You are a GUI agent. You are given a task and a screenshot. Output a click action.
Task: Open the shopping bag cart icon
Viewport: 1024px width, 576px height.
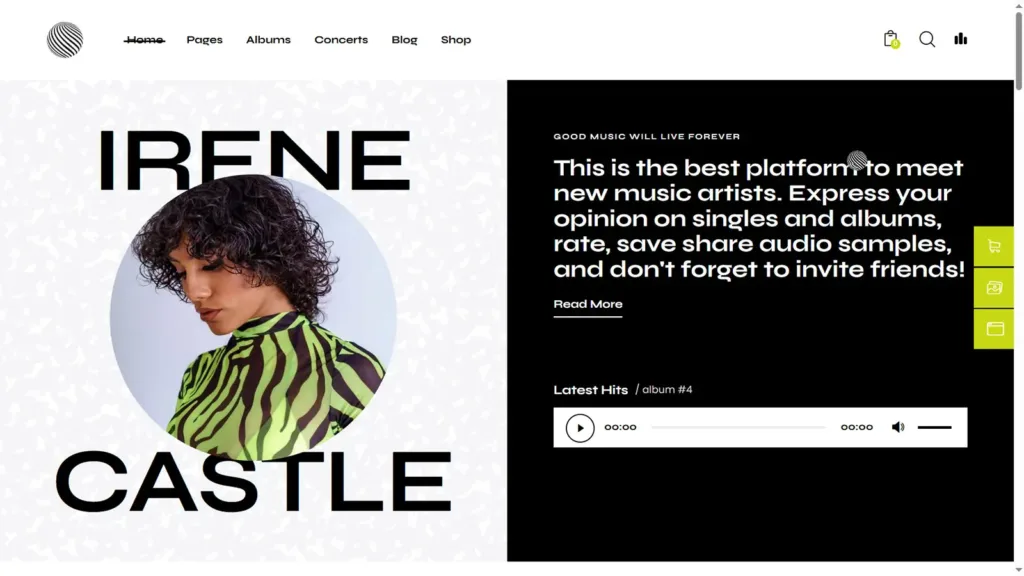(x=891, y=39)
